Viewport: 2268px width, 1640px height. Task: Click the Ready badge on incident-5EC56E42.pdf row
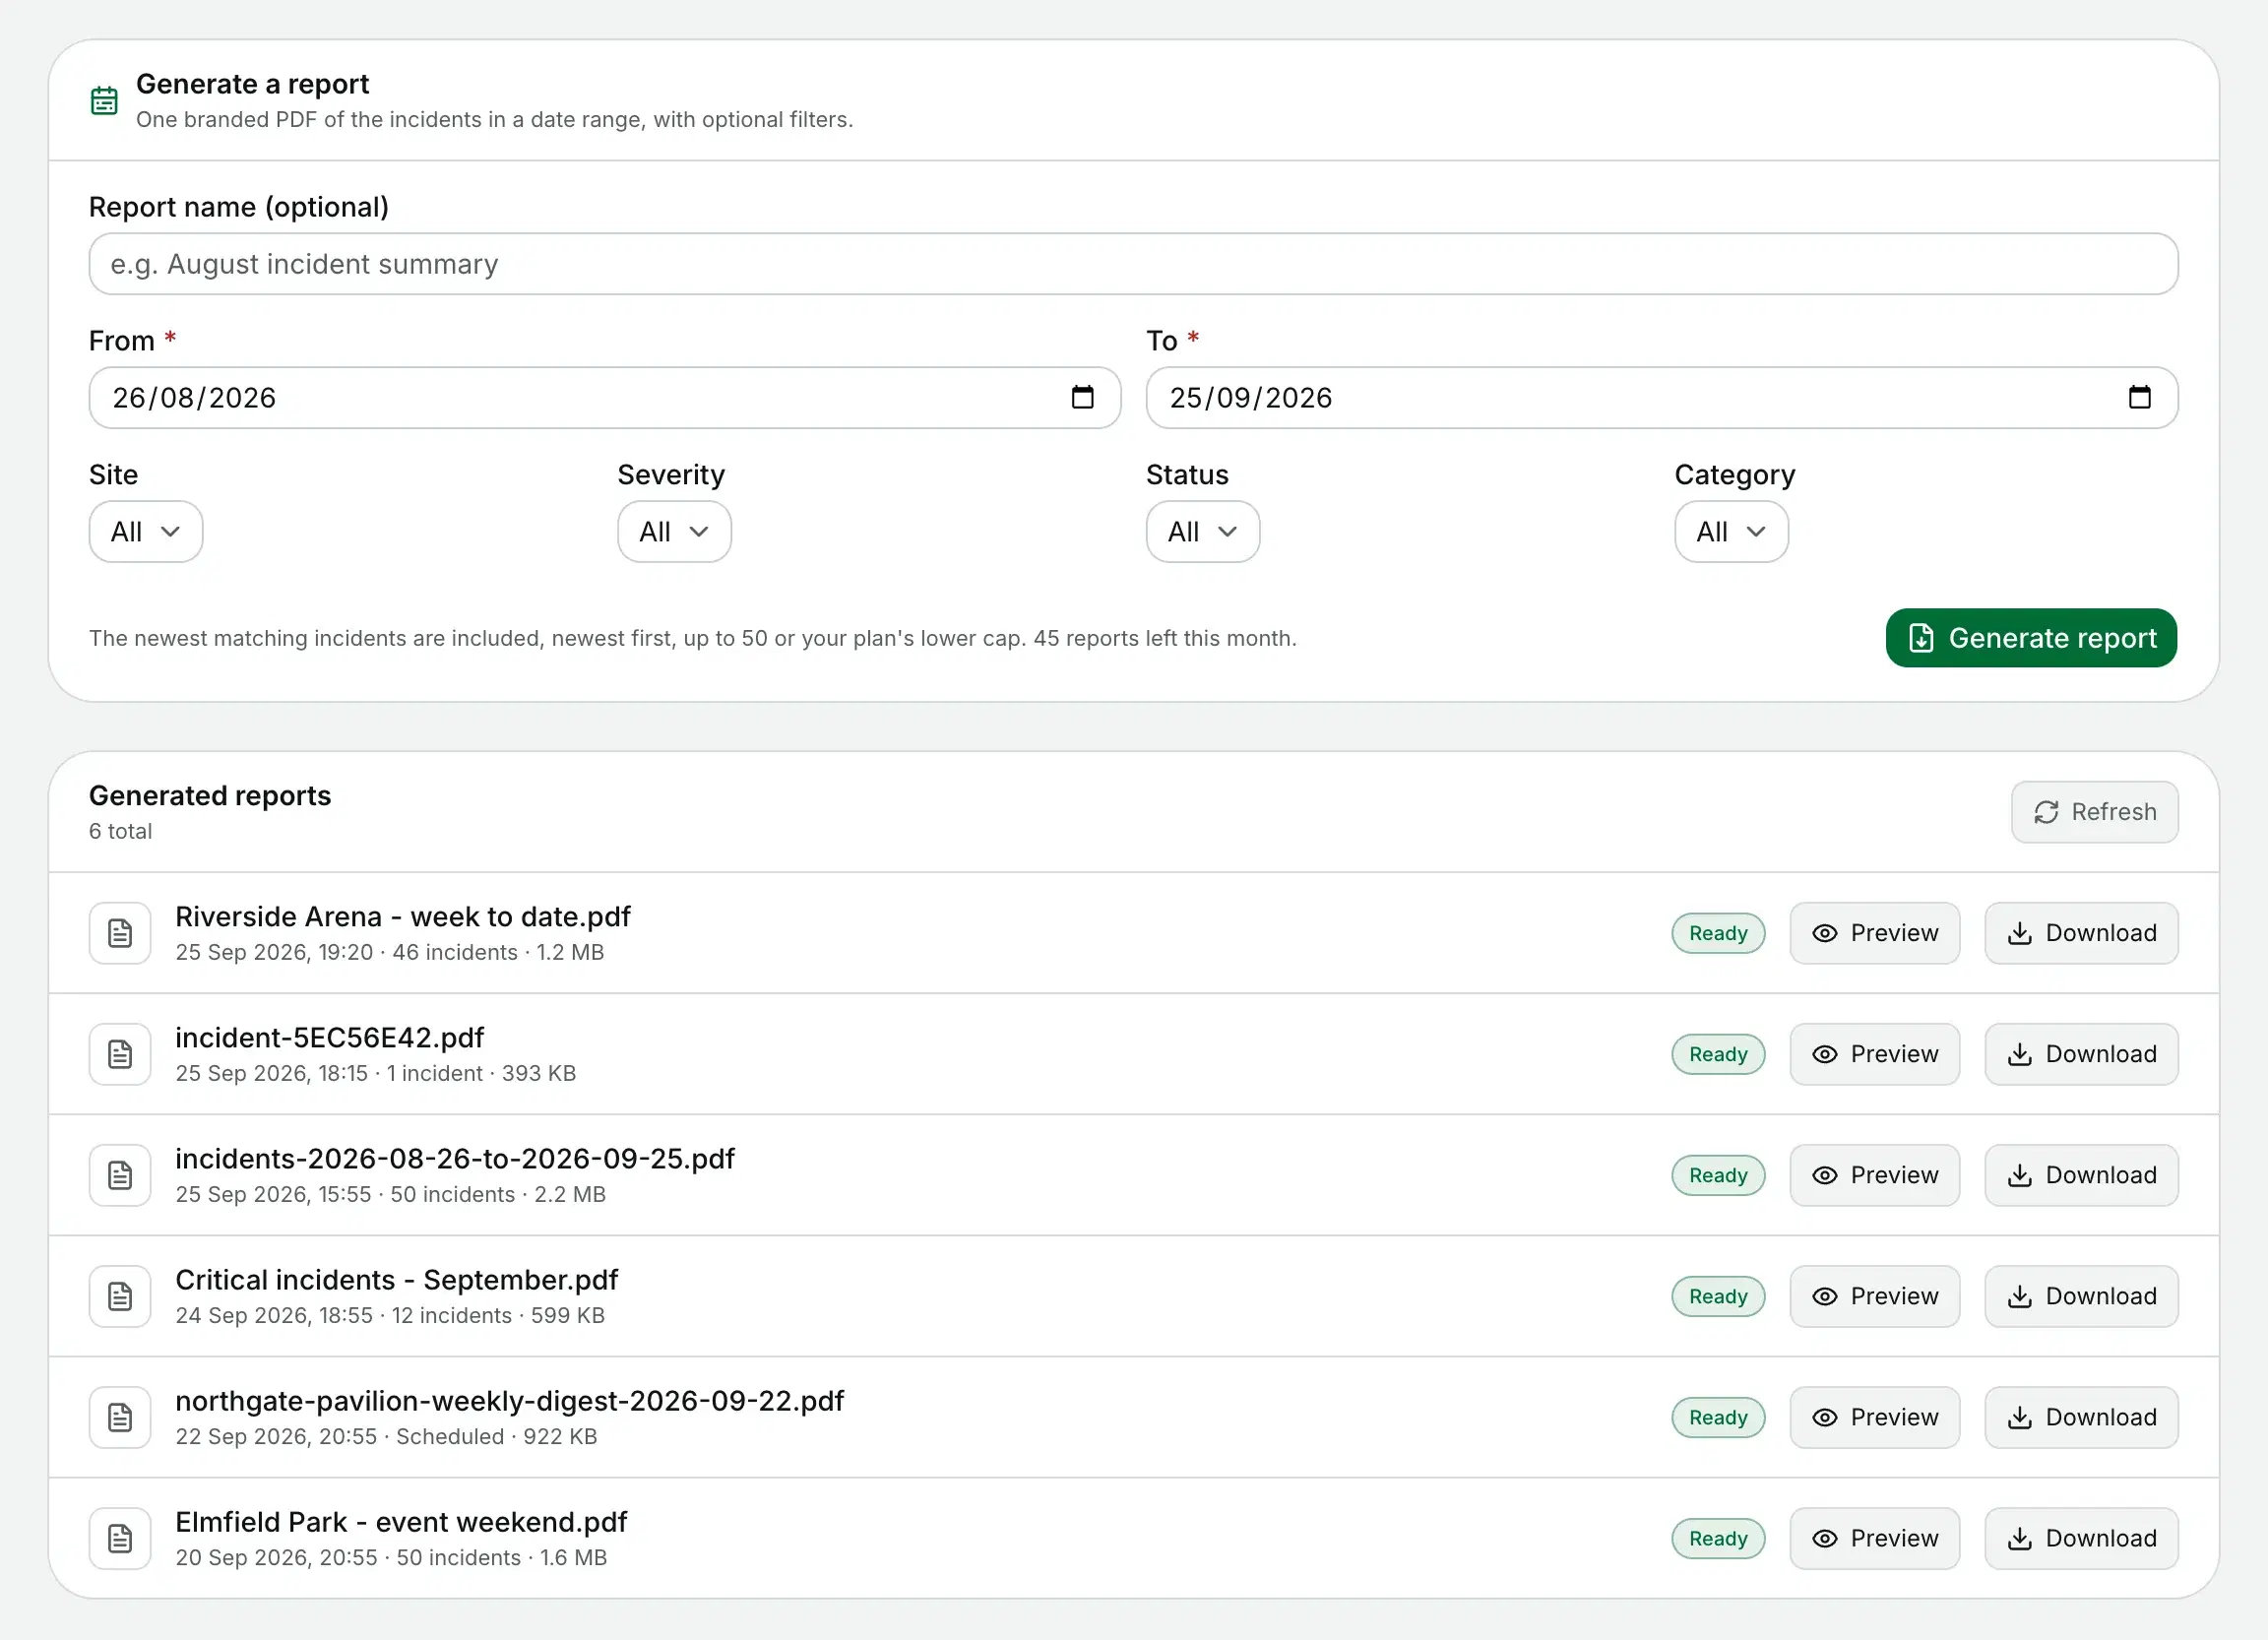(x=1718, y=1054)
